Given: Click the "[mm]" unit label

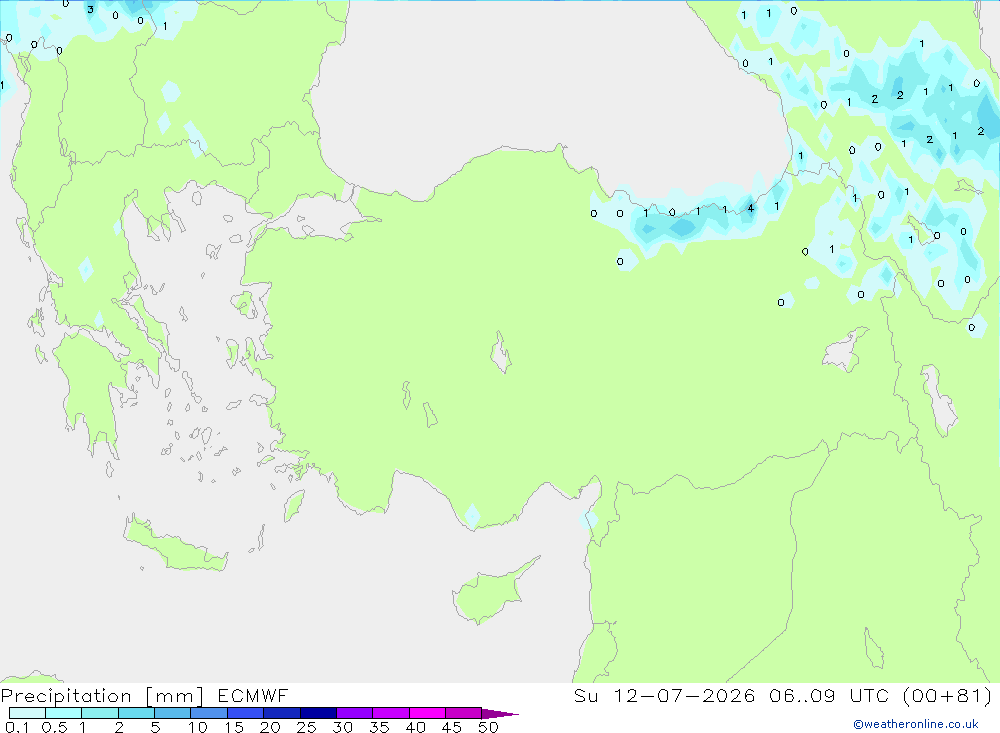Looking at the screenshot, I should (175, 696).
